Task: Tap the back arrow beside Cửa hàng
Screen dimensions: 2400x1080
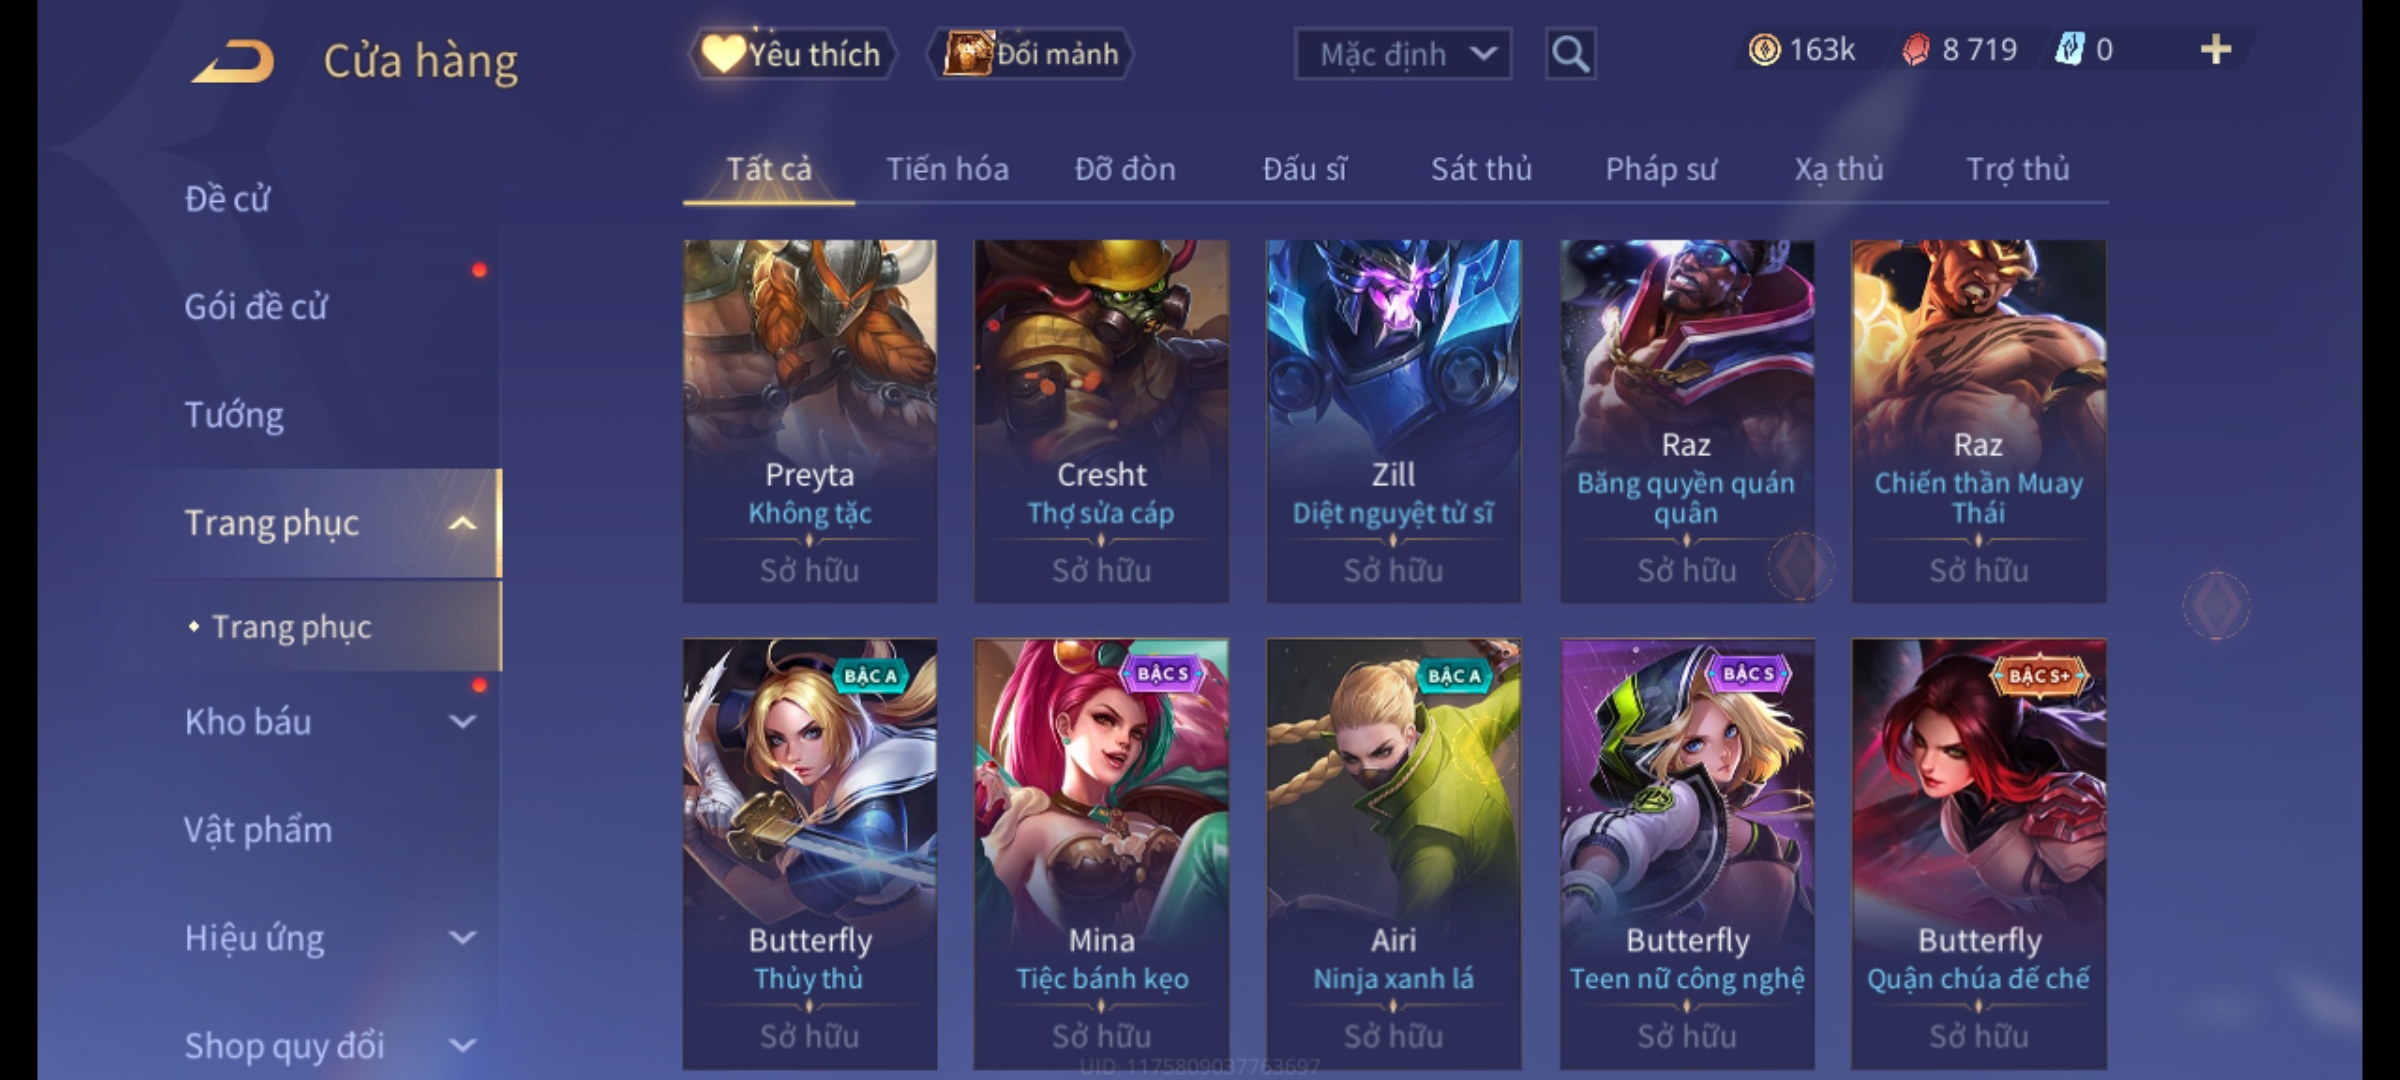Action: tap(233, 61)
